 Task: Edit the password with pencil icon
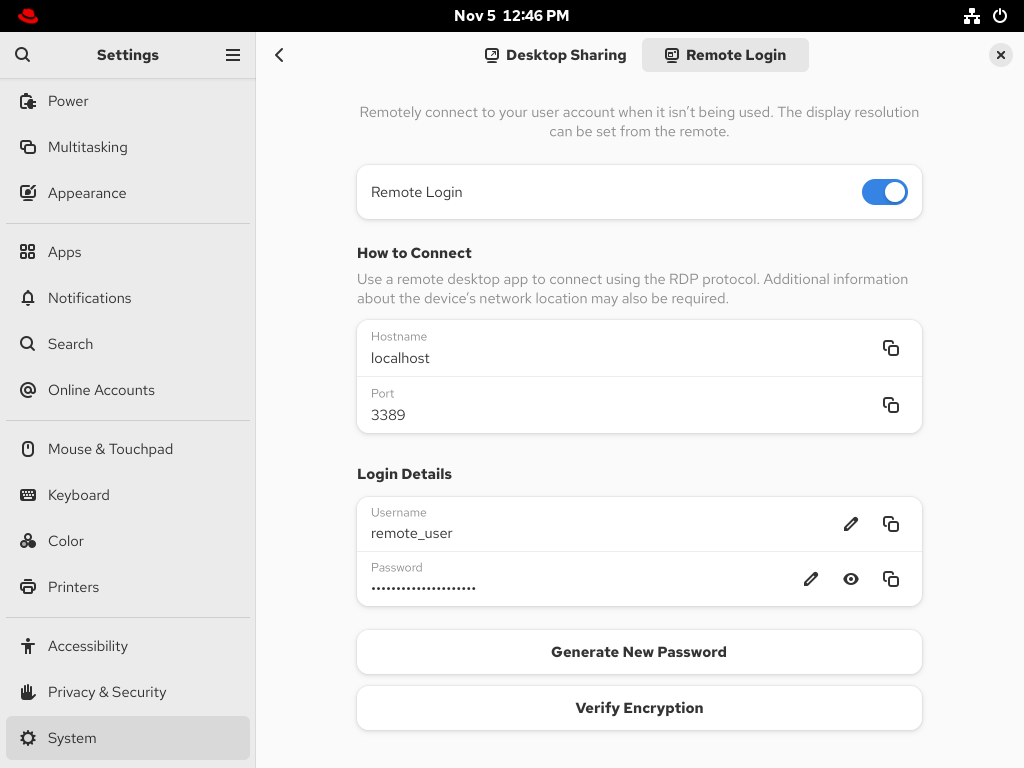(811, 579)
